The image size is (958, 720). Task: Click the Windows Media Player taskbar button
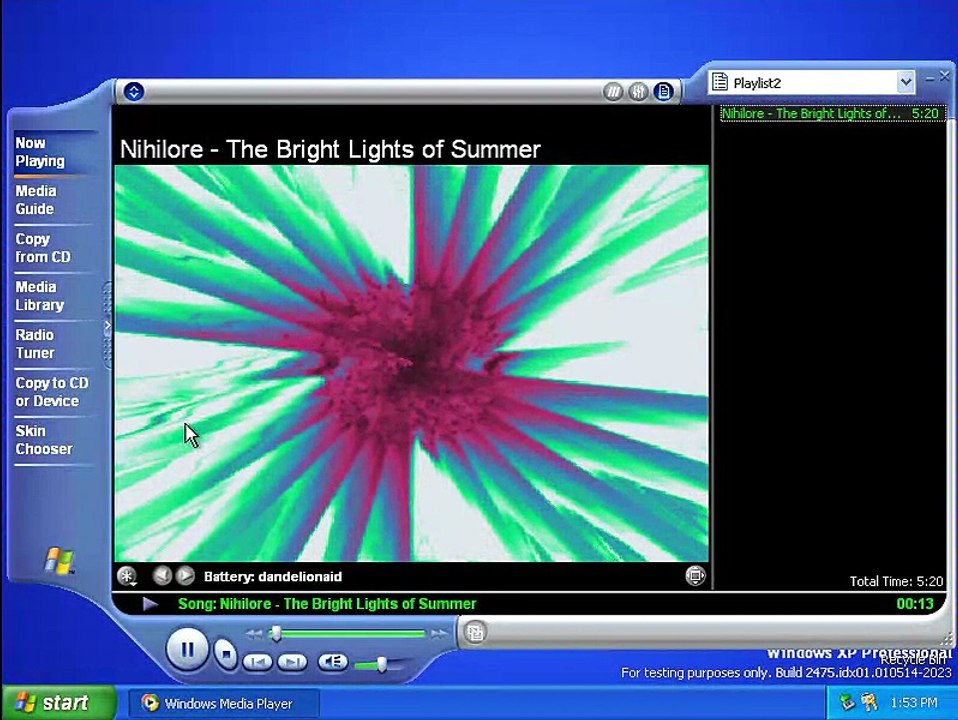tap(224, 703)
